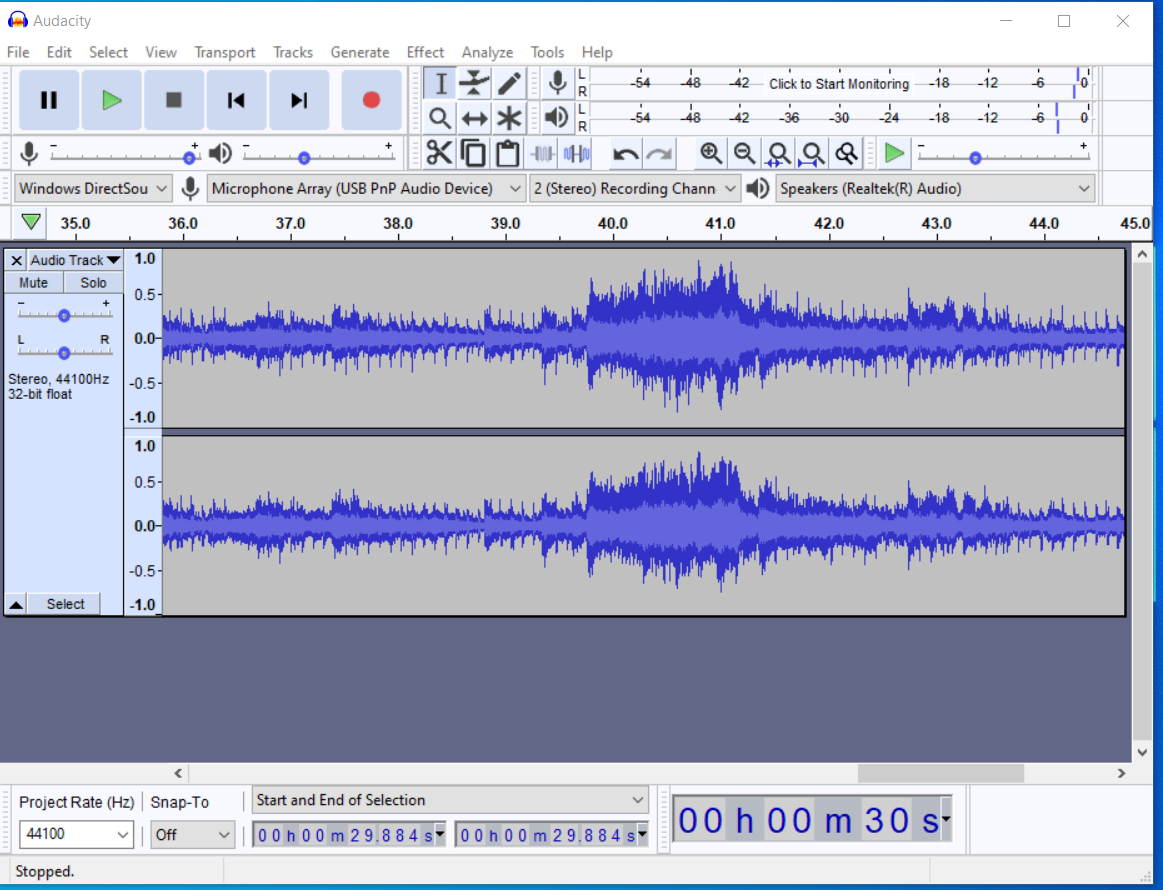Click the Play-at-Speed green arrow
1163x890 pixels.
pos(895,154)
